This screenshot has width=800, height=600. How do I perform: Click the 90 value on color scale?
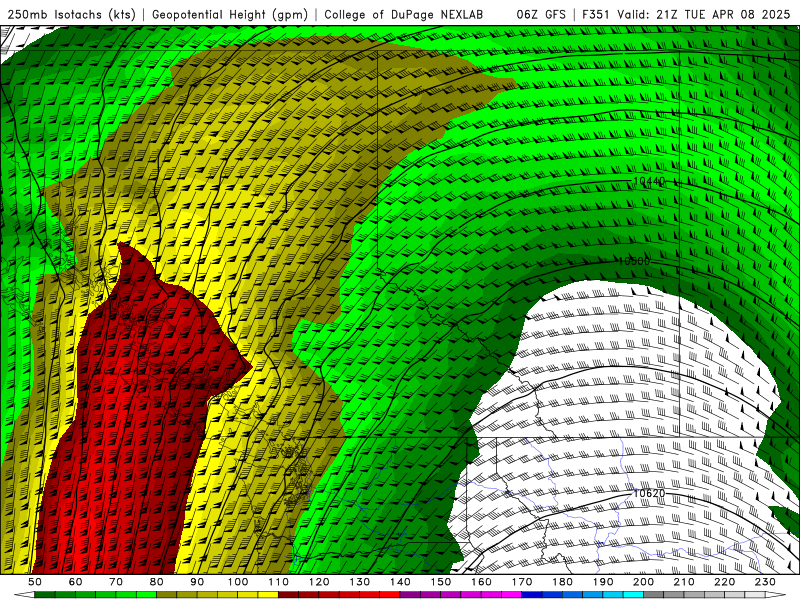coord(197,582)
